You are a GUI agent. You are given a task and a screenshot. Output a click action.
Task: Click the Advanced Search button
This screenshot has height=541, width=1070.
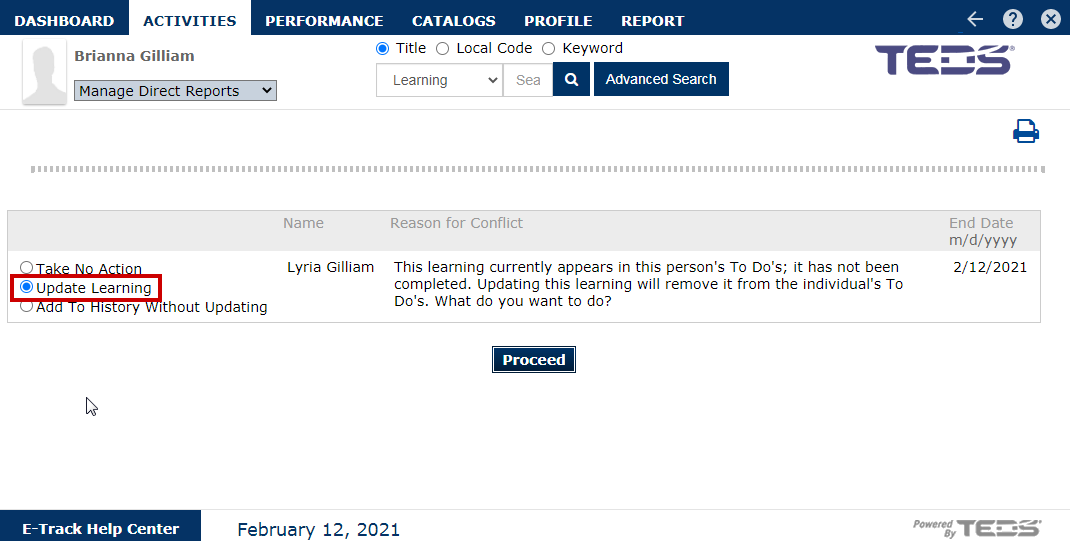coord(661,80)
